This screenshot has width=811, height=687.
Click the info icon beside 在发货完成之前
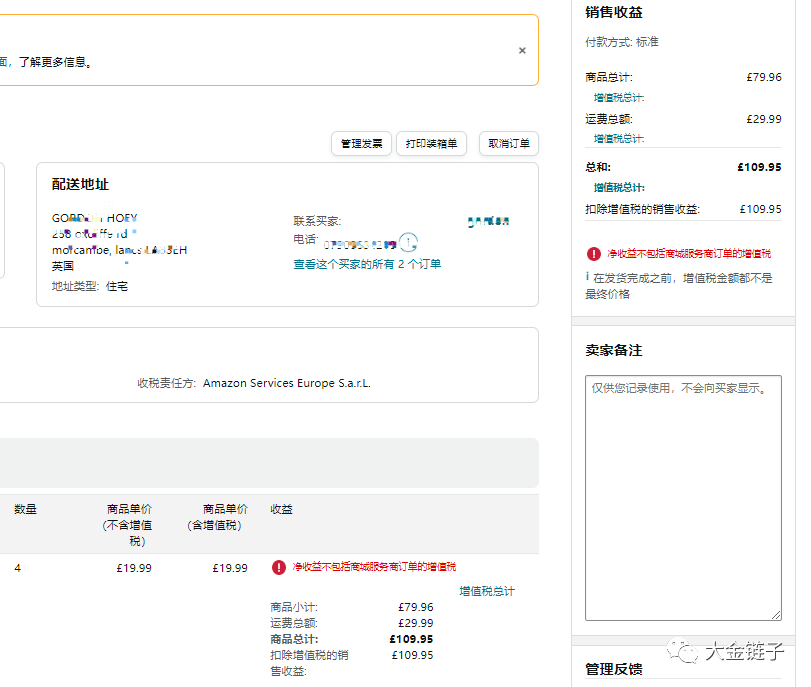[587, 277]
